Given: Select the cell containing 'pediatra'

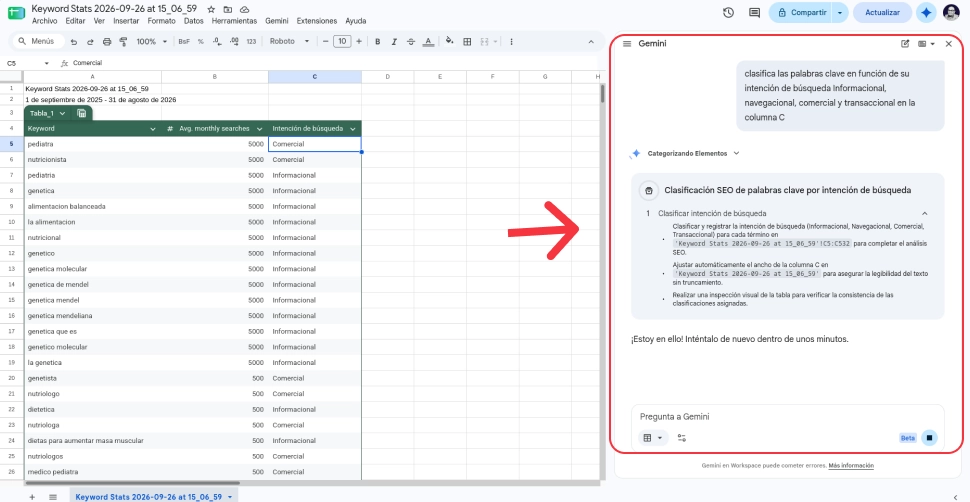Looking at the screenshot, I should point(93,144).
